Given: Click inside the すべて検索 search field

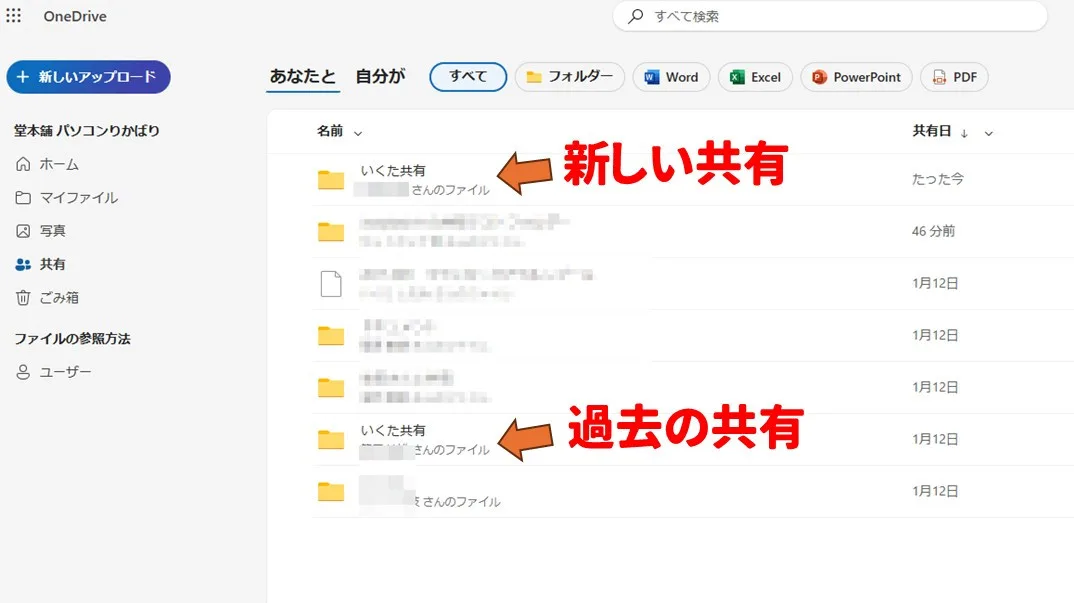Looking at the screenshot, I should pos(830,16).
